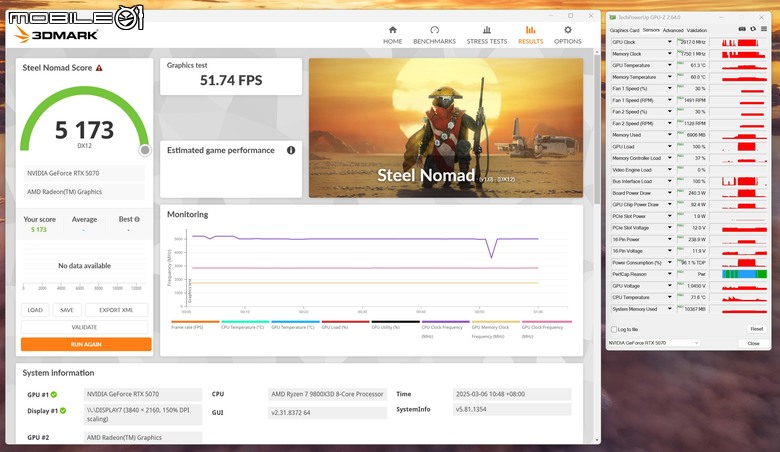Click the info icon next to Best score
Image resolution: width=780 pixels, height=452 pixels.
pos(137,219)
